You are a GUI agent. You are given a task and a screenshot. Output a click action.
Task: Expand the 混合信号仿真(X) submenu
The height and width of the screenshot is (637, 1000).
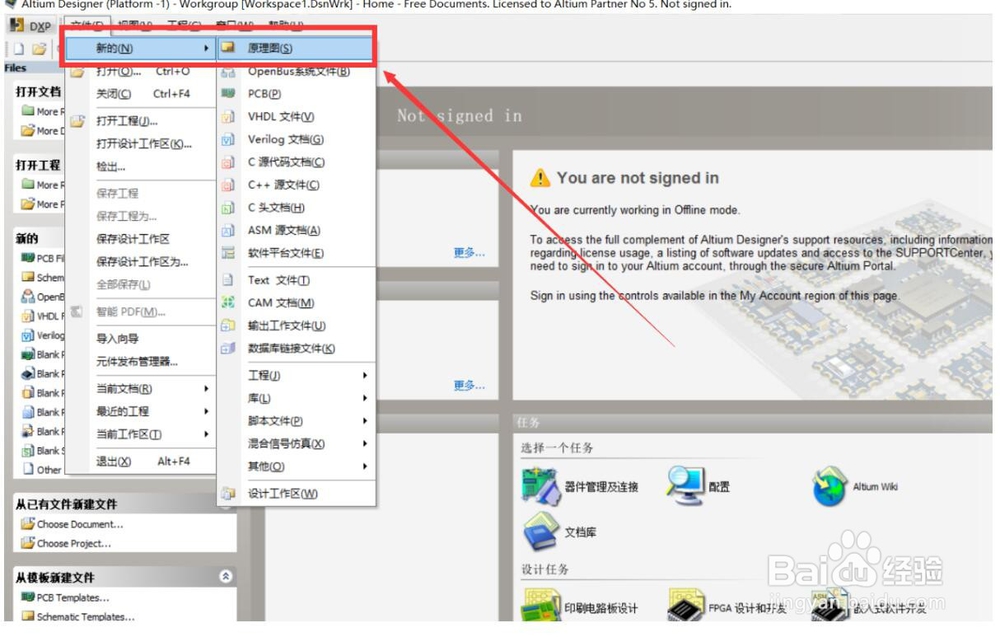coord(296,443)
